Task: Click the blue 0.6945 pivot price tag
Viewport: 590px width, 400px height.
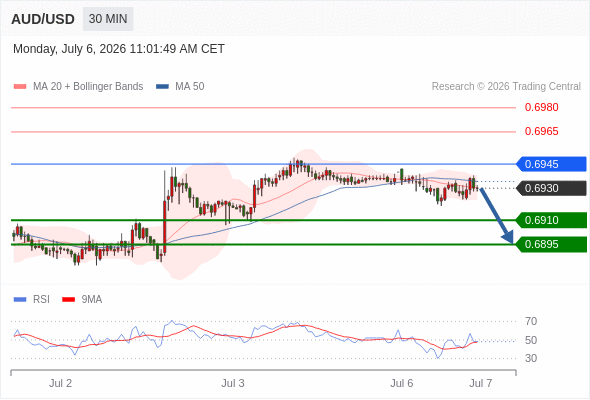Action: 551,164
